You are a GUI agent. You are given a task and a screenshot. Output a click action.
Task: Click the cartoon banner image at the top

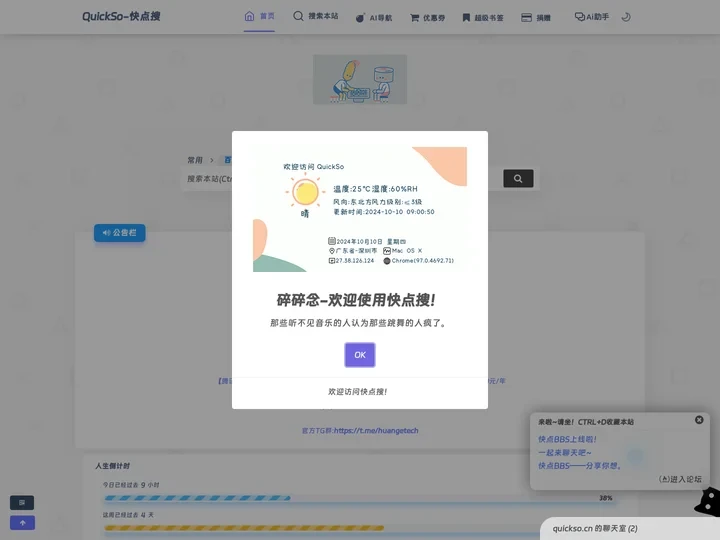(x=360, y=79)
